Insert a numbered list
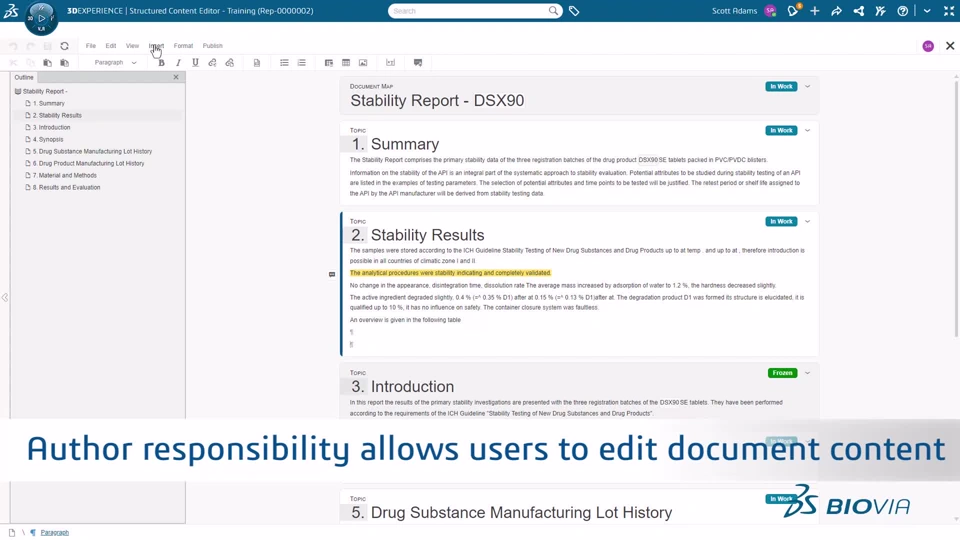The width and height of the screenshot is (960, 540). (x=301, y=62)
